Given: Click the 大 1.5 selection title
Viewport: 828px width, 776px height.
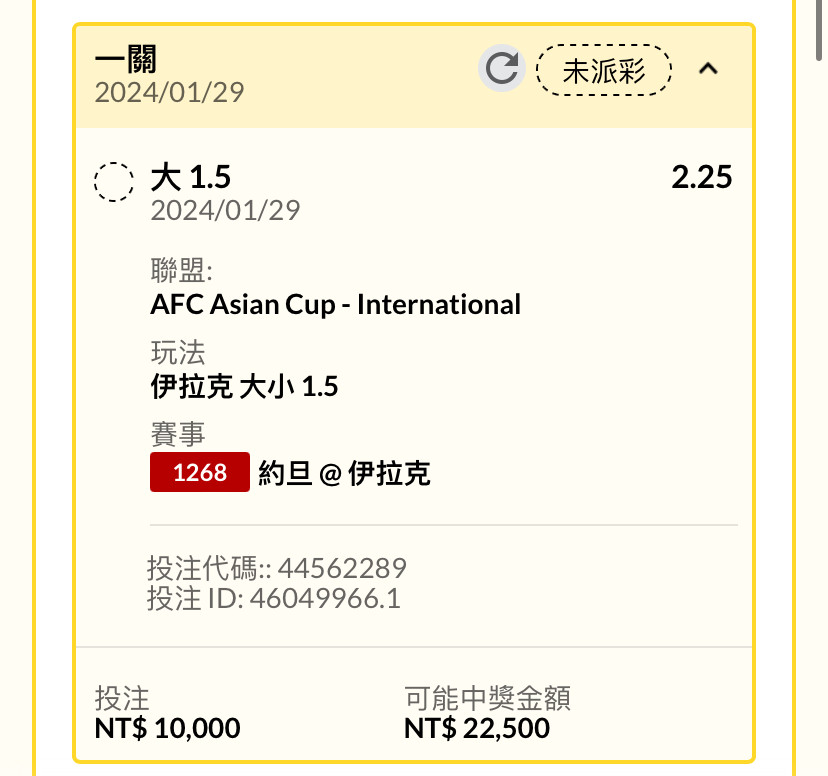Looking at the screenshot, I should click(x=191, y=177).
